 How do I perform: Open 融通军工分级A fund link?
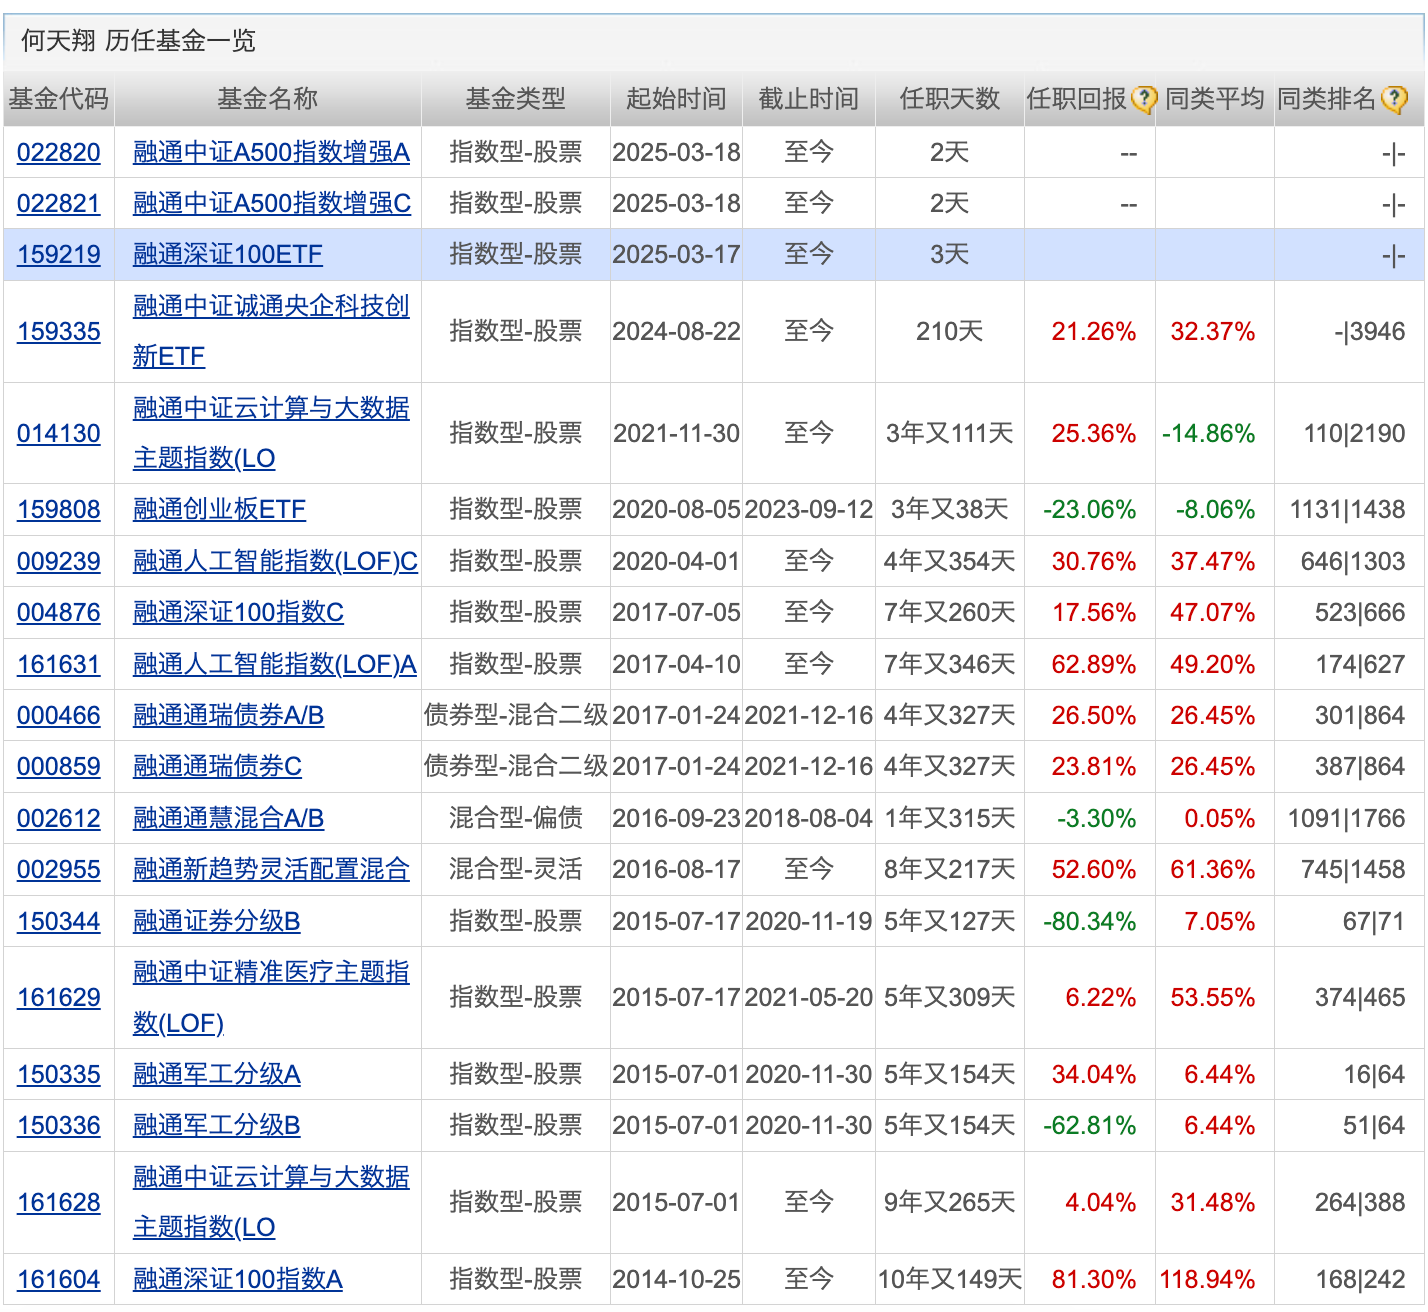click(216, 1074)
